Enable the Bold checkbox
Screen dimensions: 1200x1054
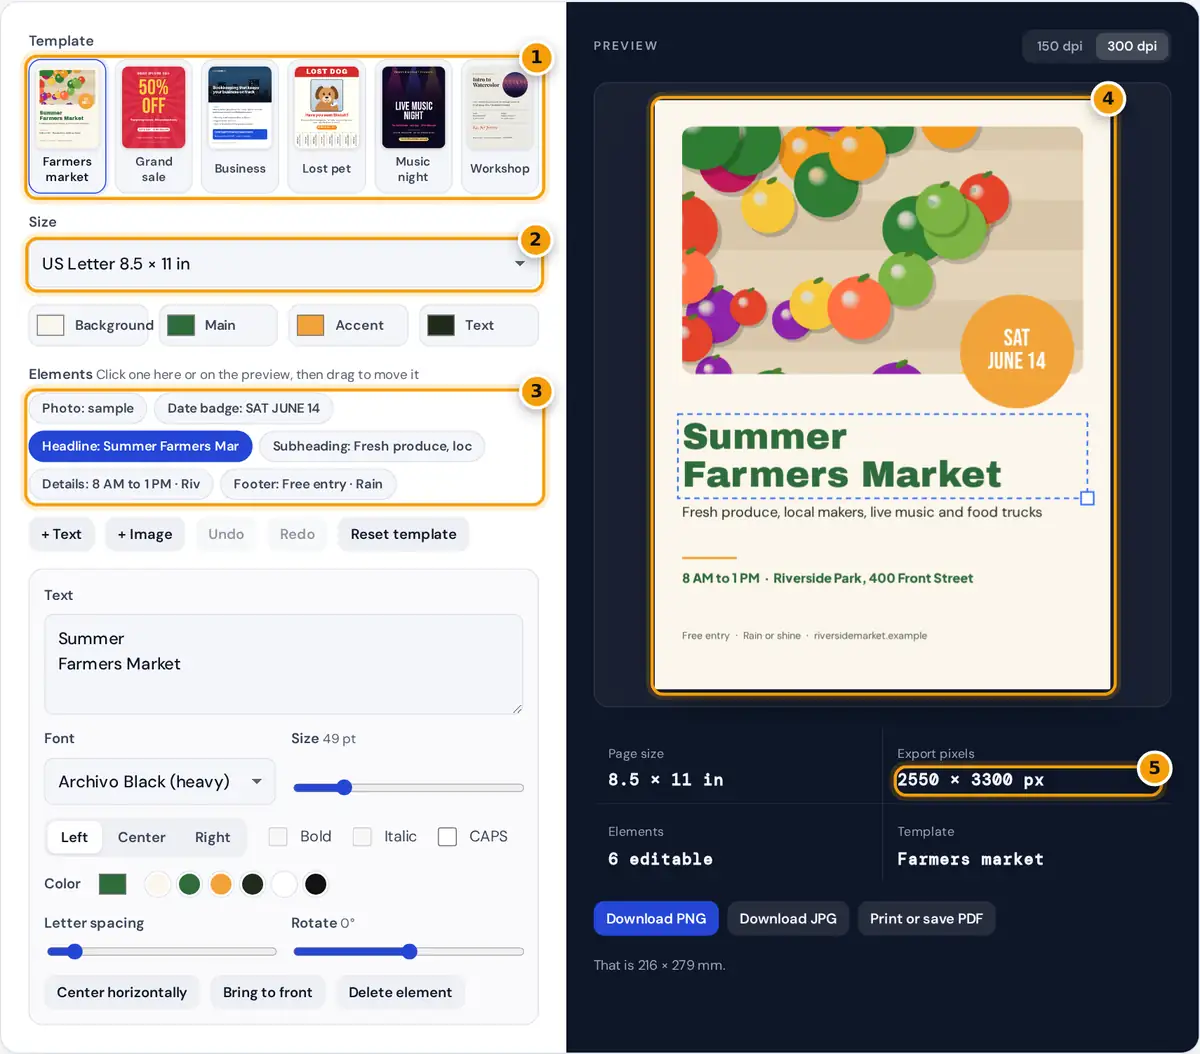(278, 837)
